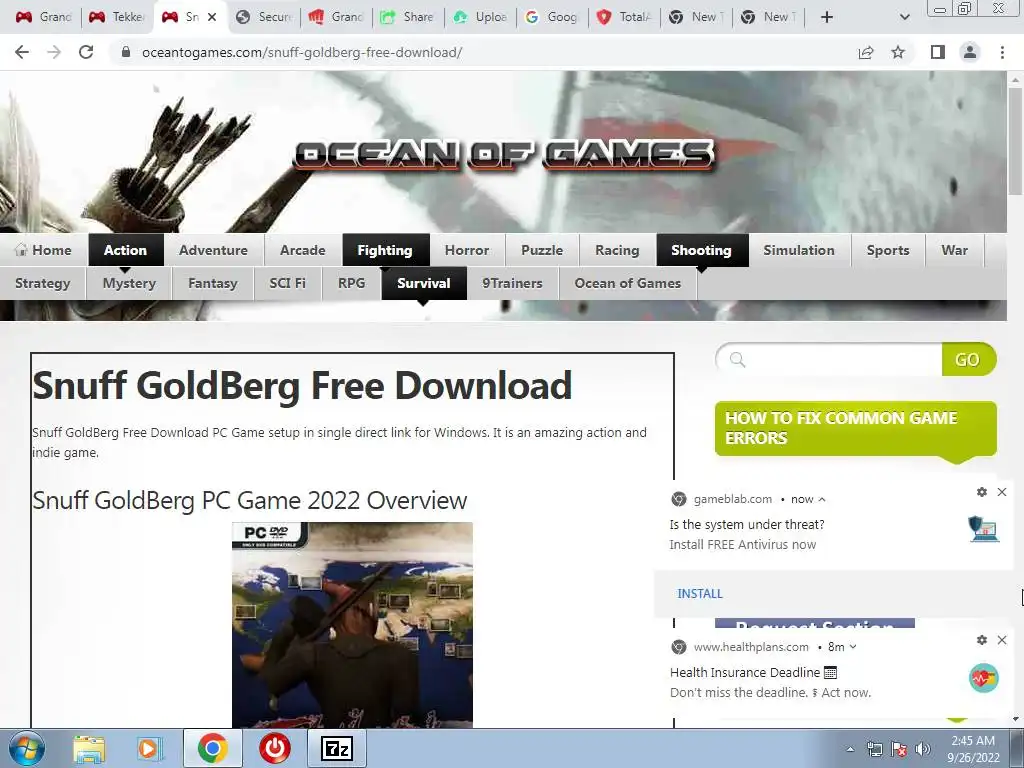Dismiss the healthplans.com notification

click(1002, 640)
